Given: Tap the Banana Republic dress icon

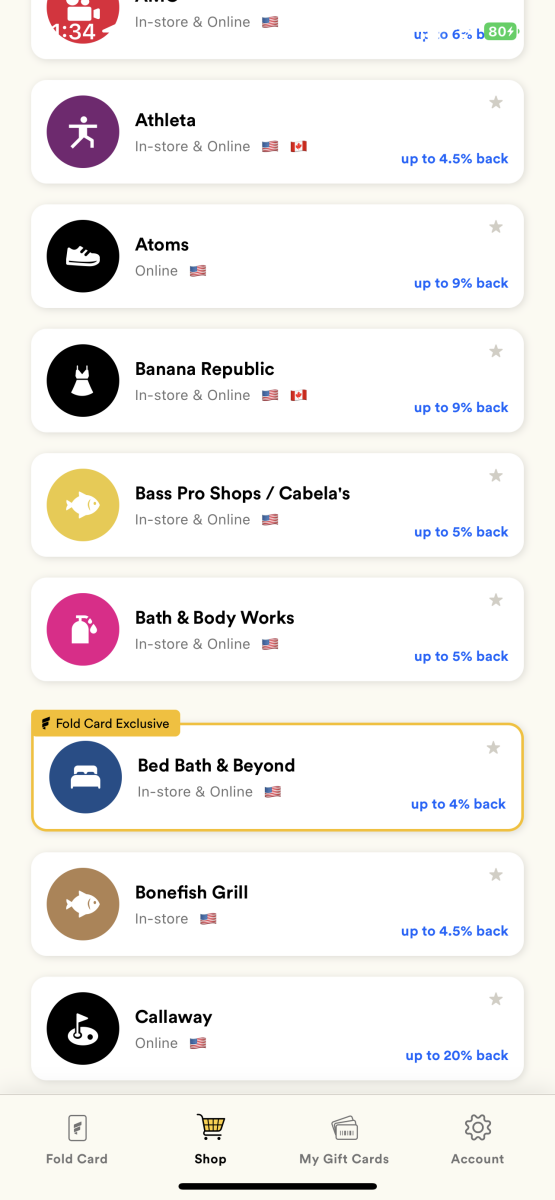Looking at the screenshot, I should pyautogui.click(x=83, y=380).
